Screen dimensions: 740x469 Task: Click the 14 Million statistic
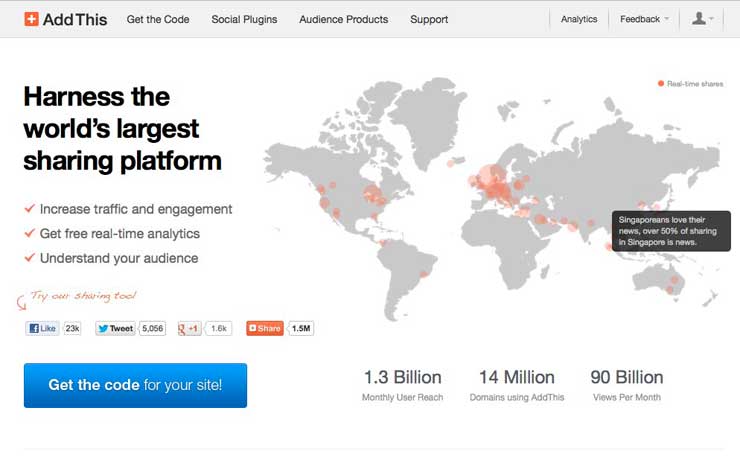pos(517,377)
